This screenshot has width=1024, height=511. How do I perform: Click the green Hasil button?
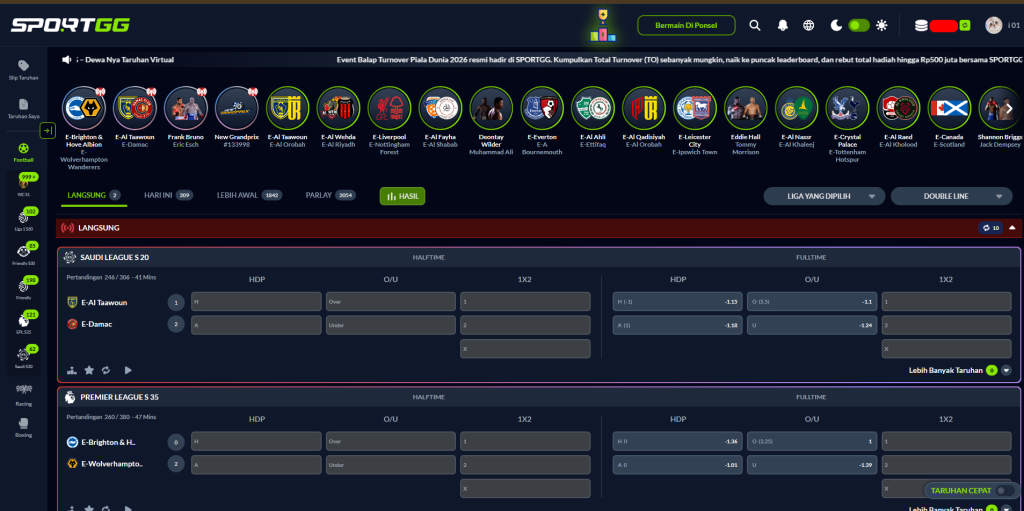point(402,196)
